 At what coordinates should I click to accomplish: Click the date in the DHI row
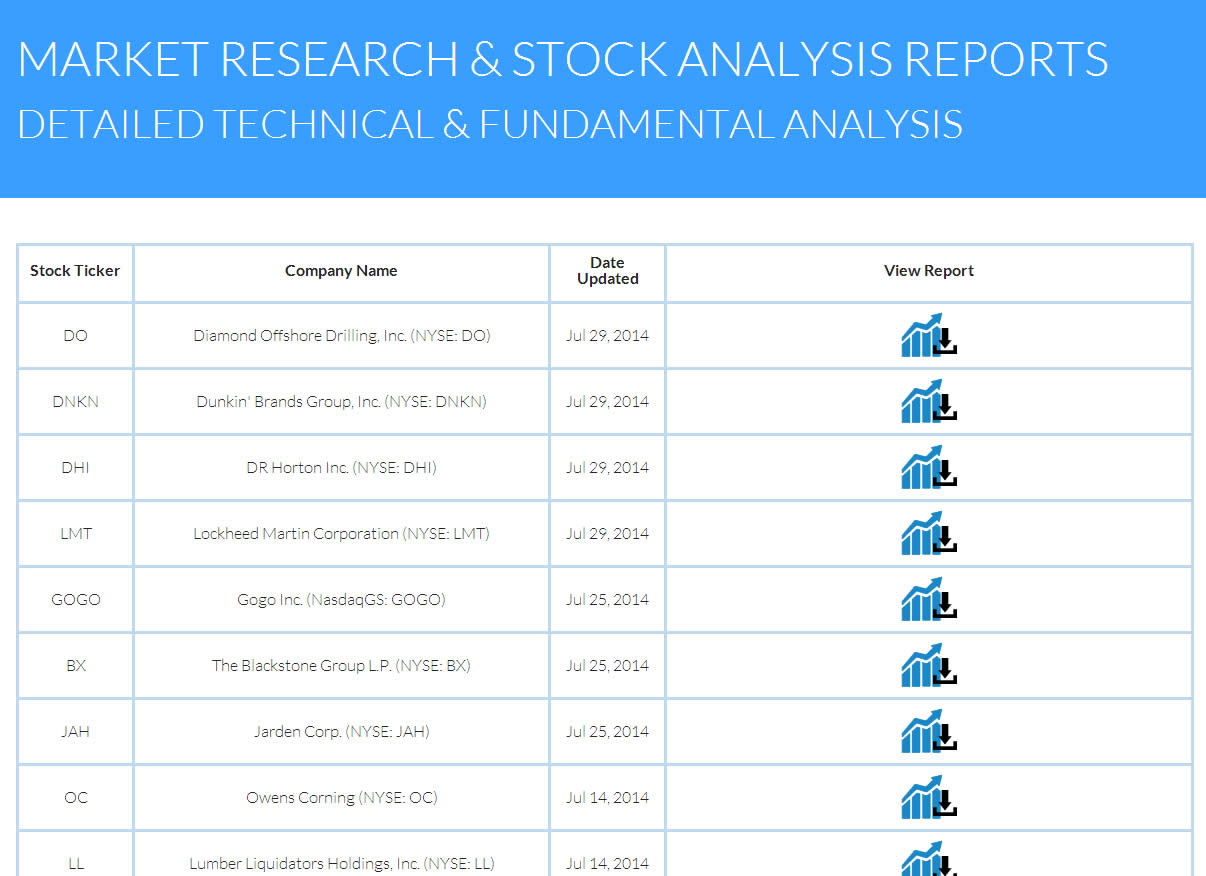607,468
